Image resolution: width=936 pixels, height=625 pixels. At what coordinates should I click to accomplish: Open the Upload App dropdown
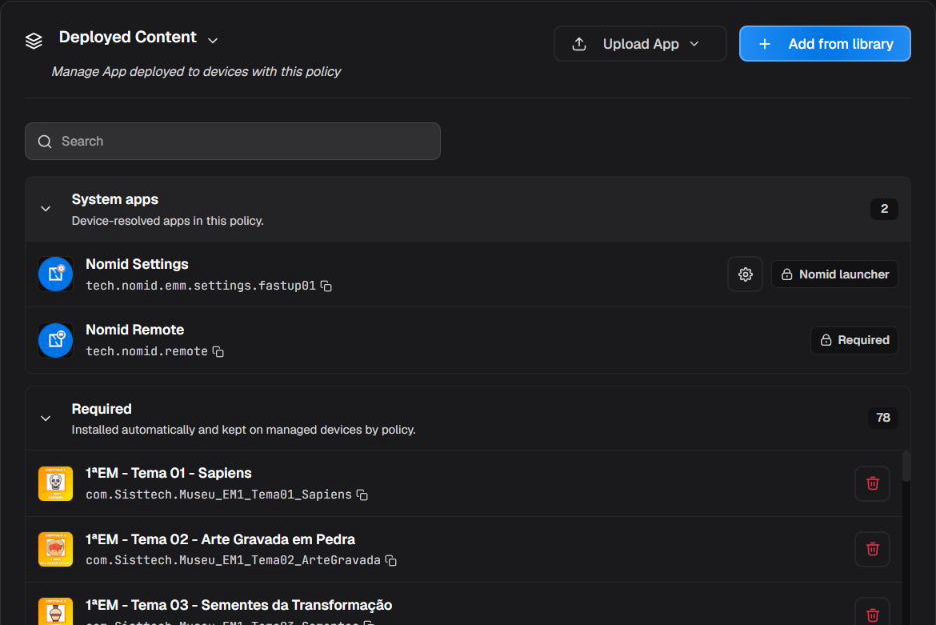pos(640,44)
